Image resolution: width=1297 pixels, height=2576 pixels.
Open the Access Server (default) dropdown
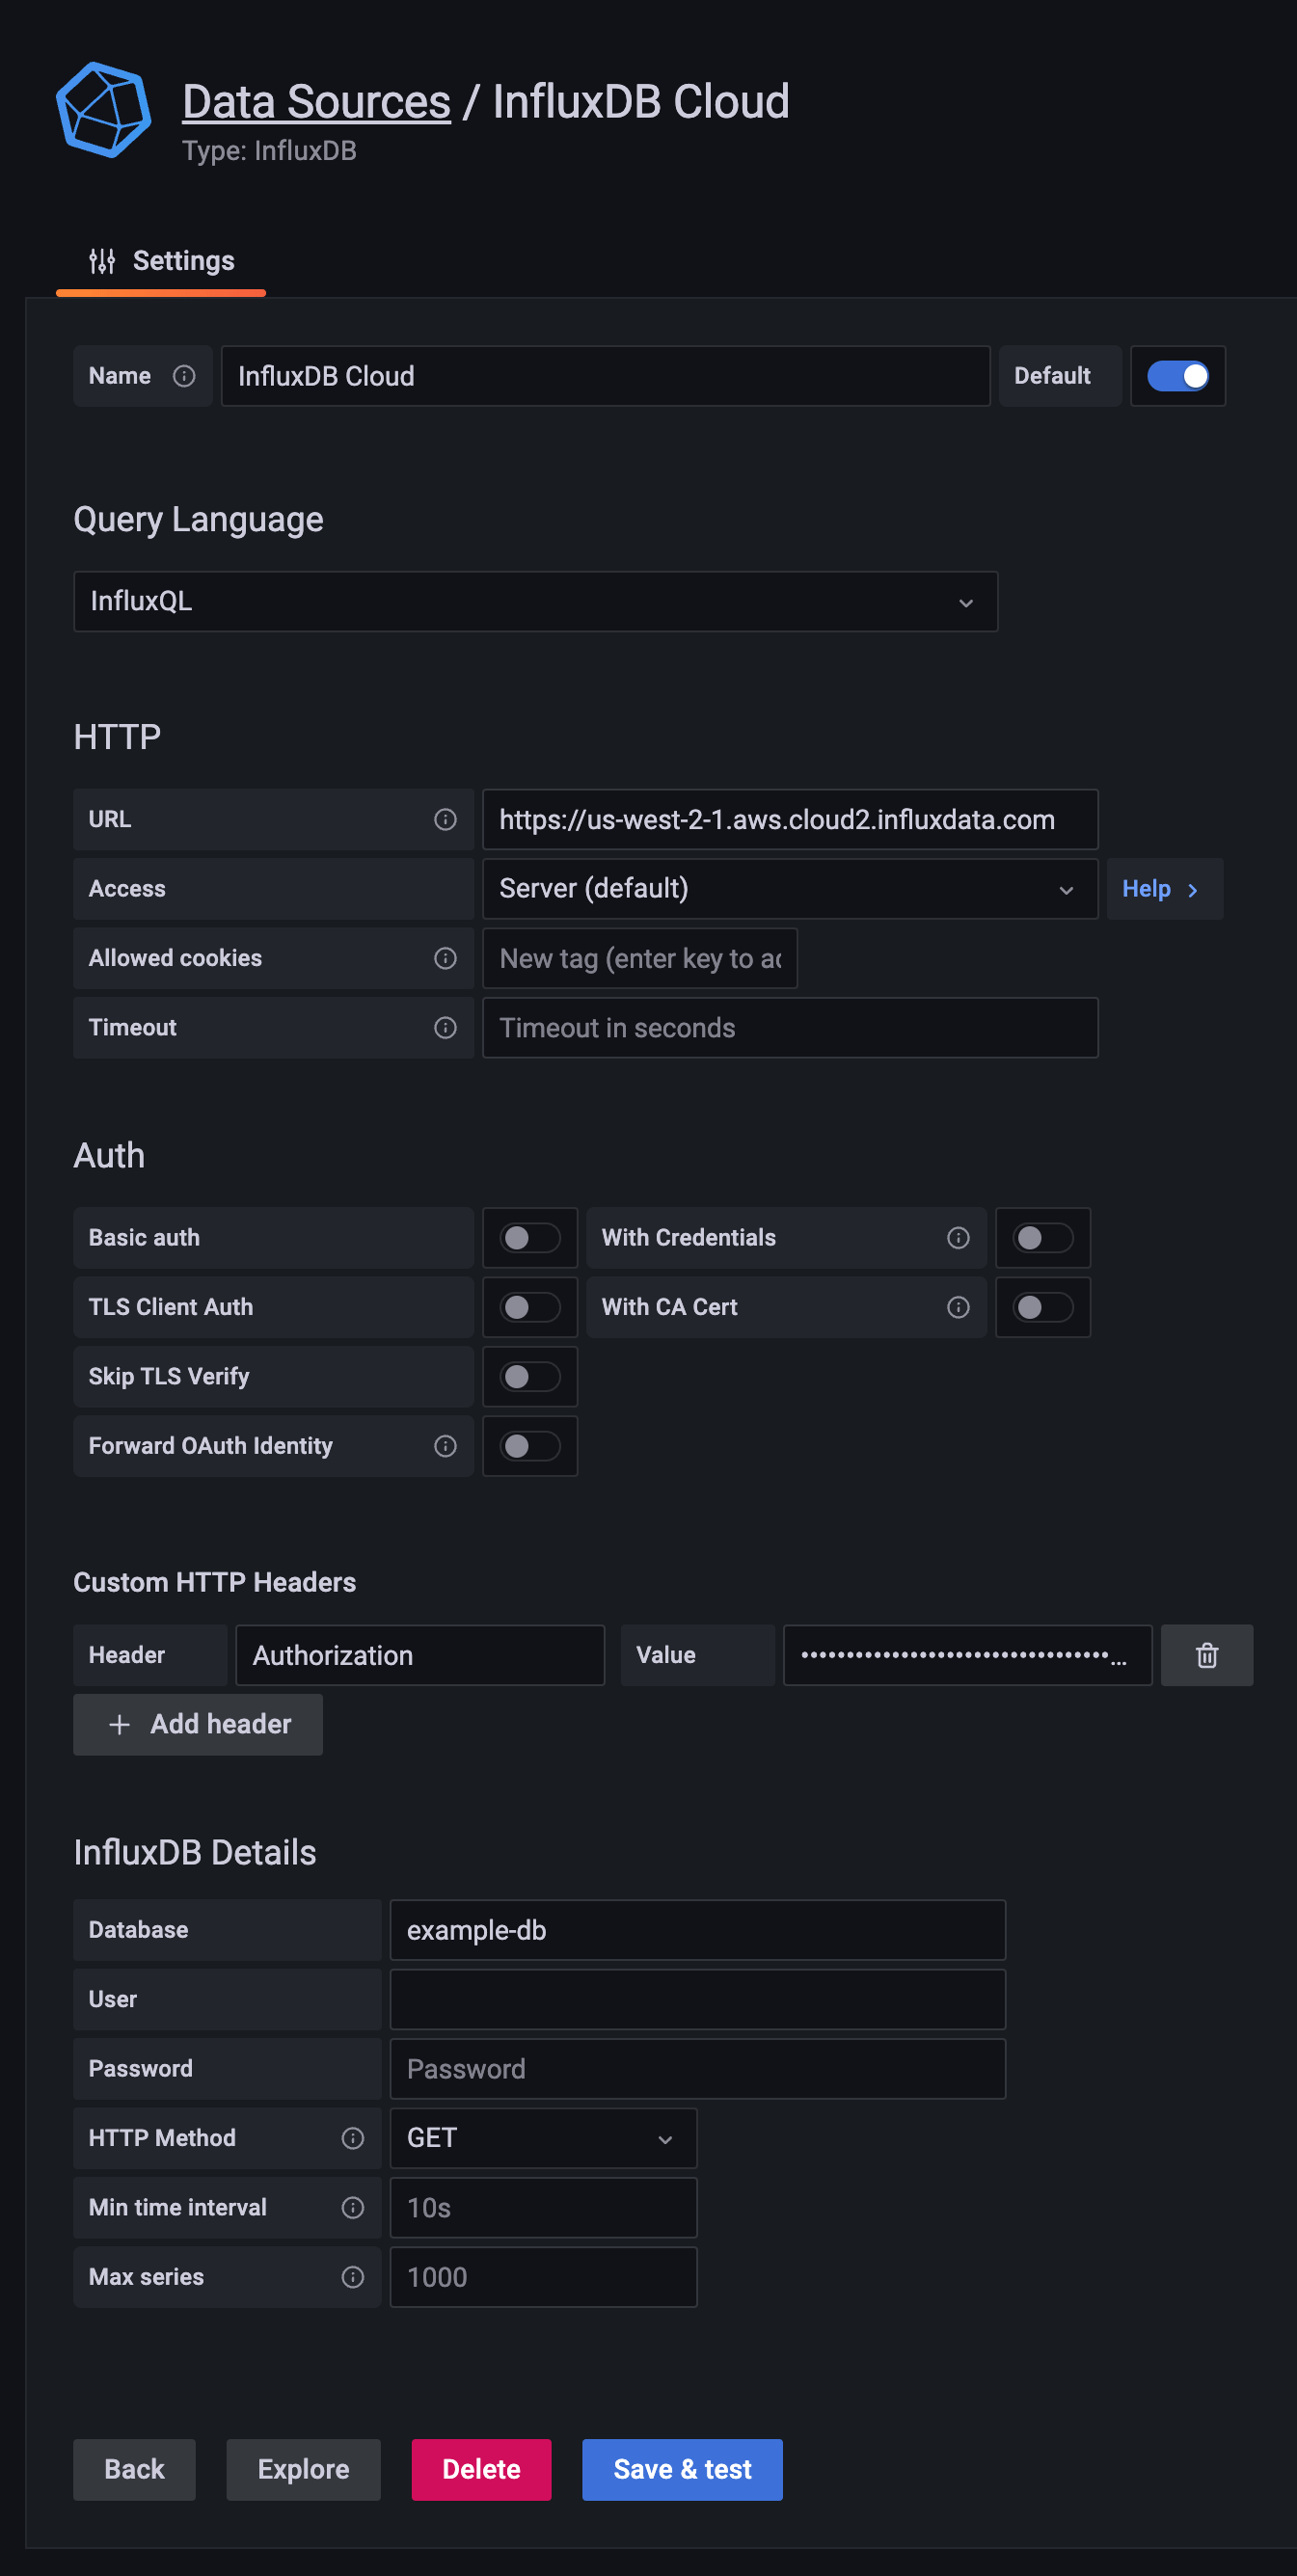click(790, 889)
